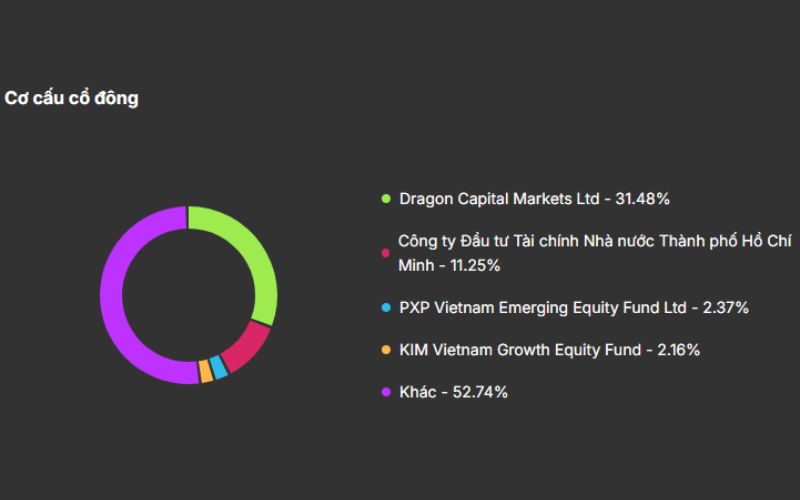Select the KIM Vietnam Growth Equity Fund name

tap(520, 350)
